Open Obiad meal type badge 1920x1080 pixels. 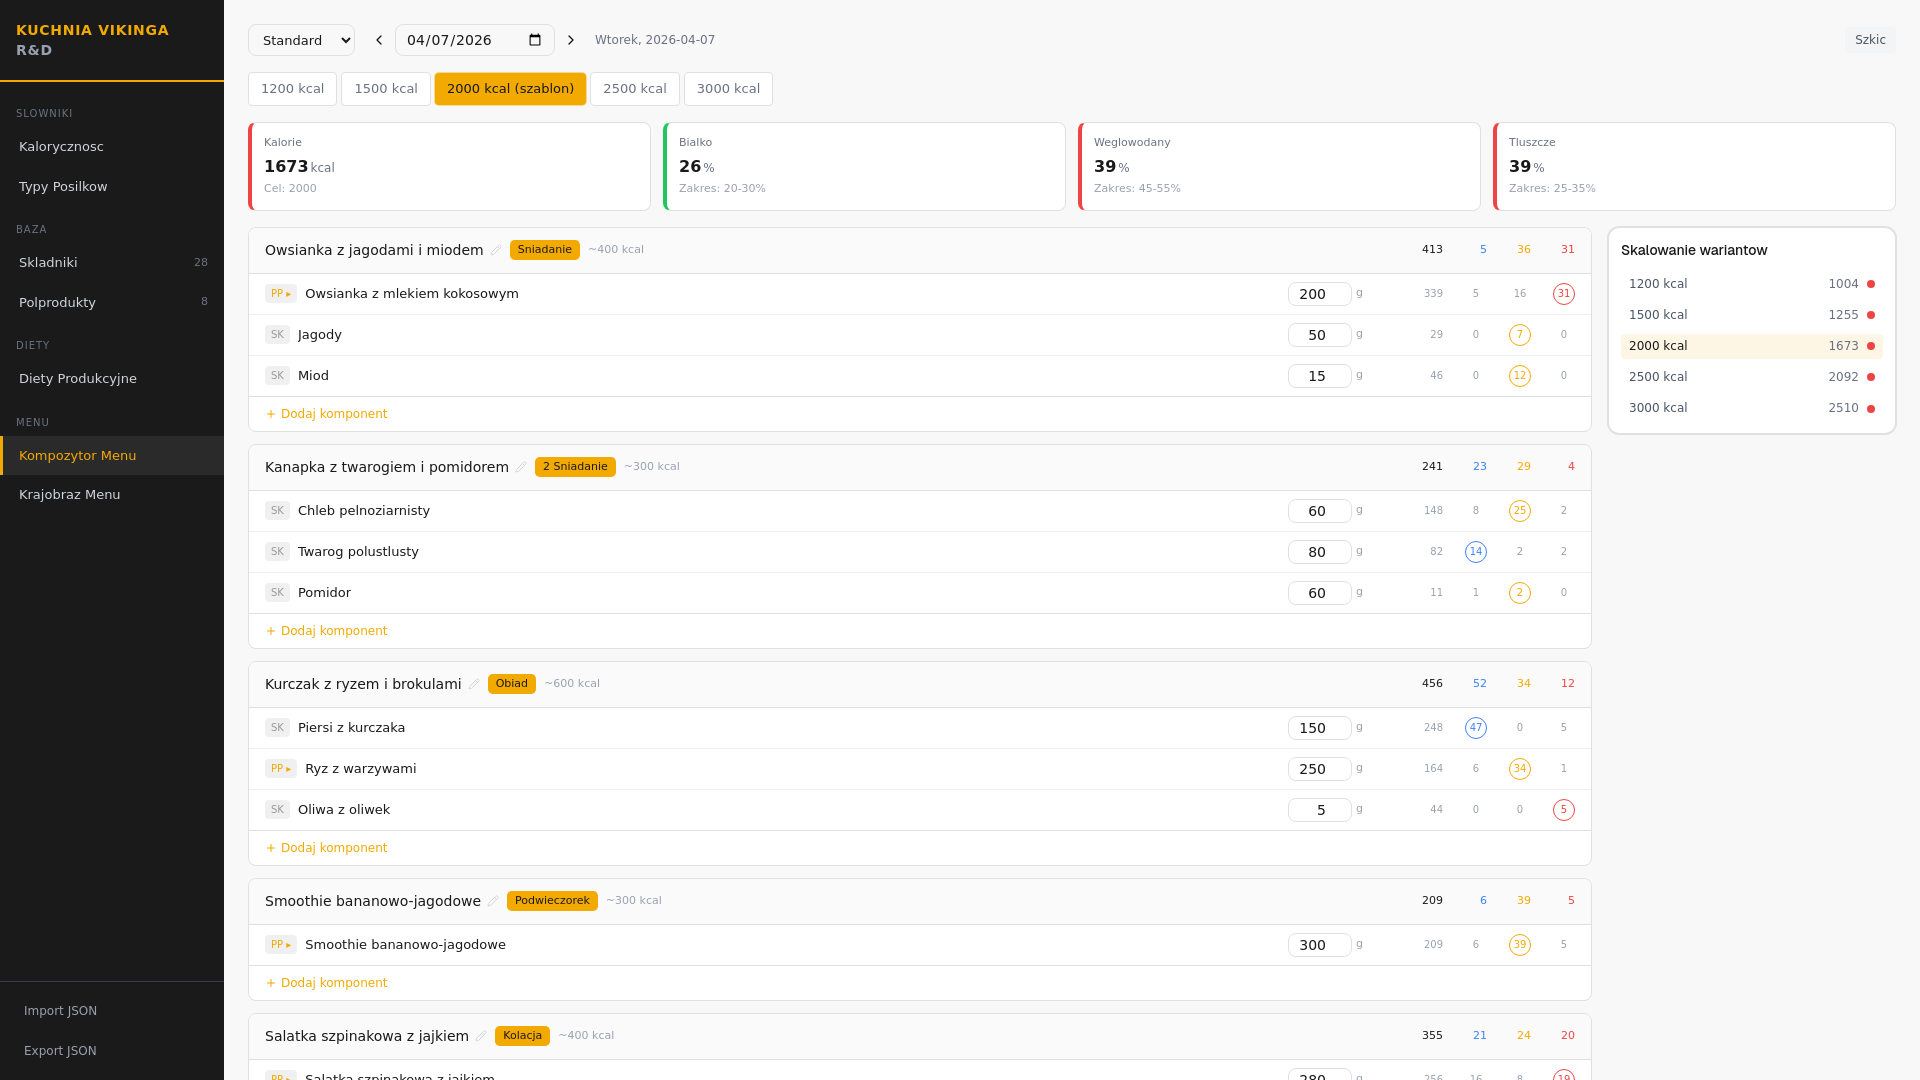click(x=512, y=684)
